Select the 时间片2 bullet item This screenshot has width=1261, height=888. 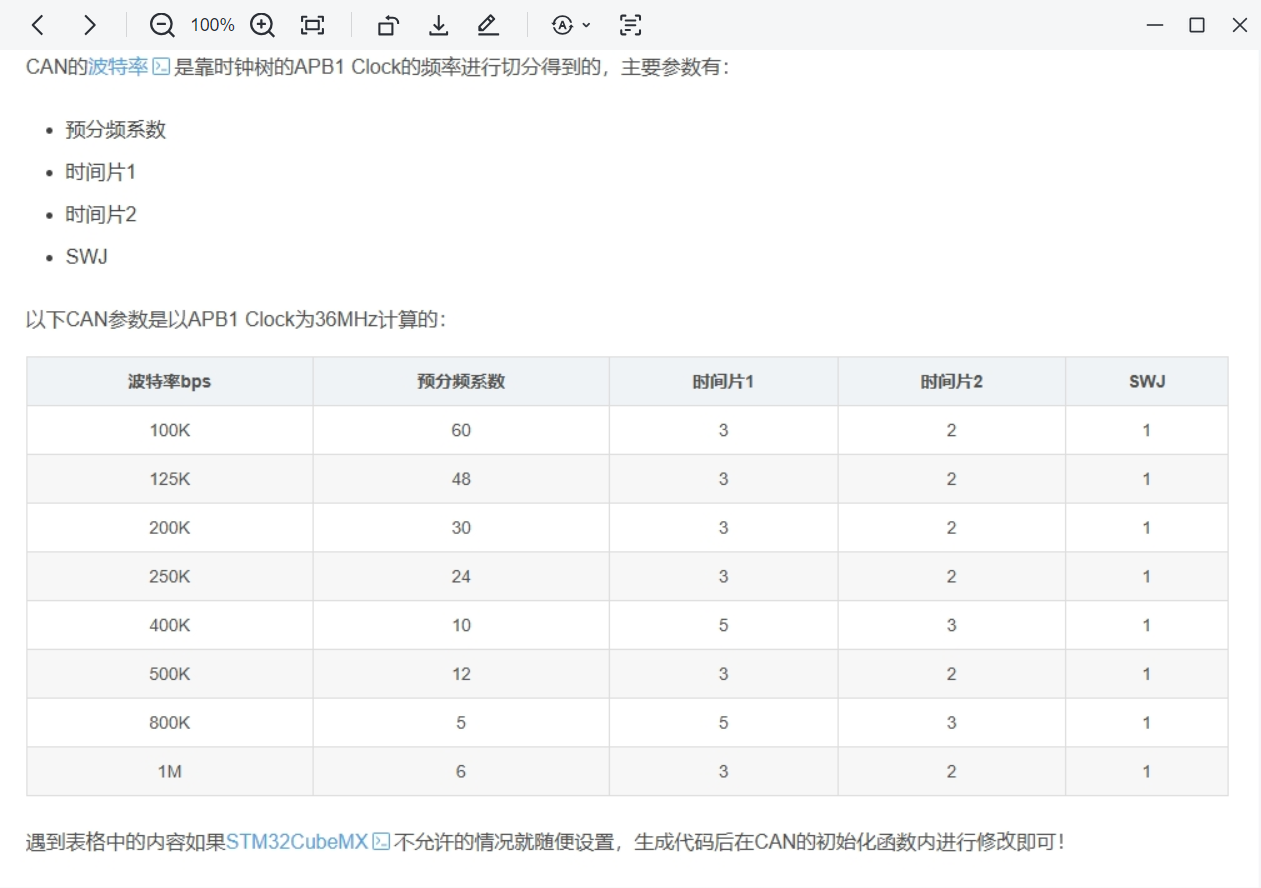101,214
